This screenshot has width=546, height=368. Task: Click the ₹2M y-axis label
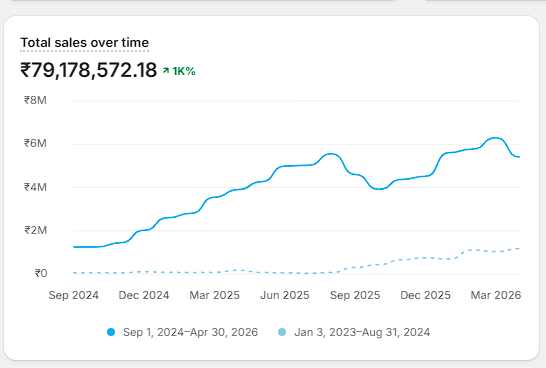click(x=36, y=230)
